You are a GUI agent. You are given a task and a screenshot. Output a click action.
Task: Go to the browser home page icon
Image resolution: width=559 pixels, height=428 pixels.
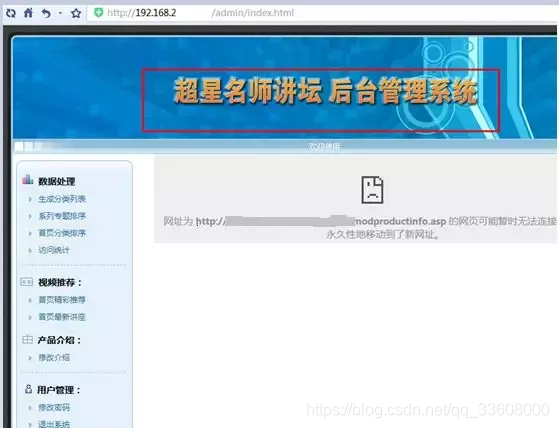(x=28, y=13)
